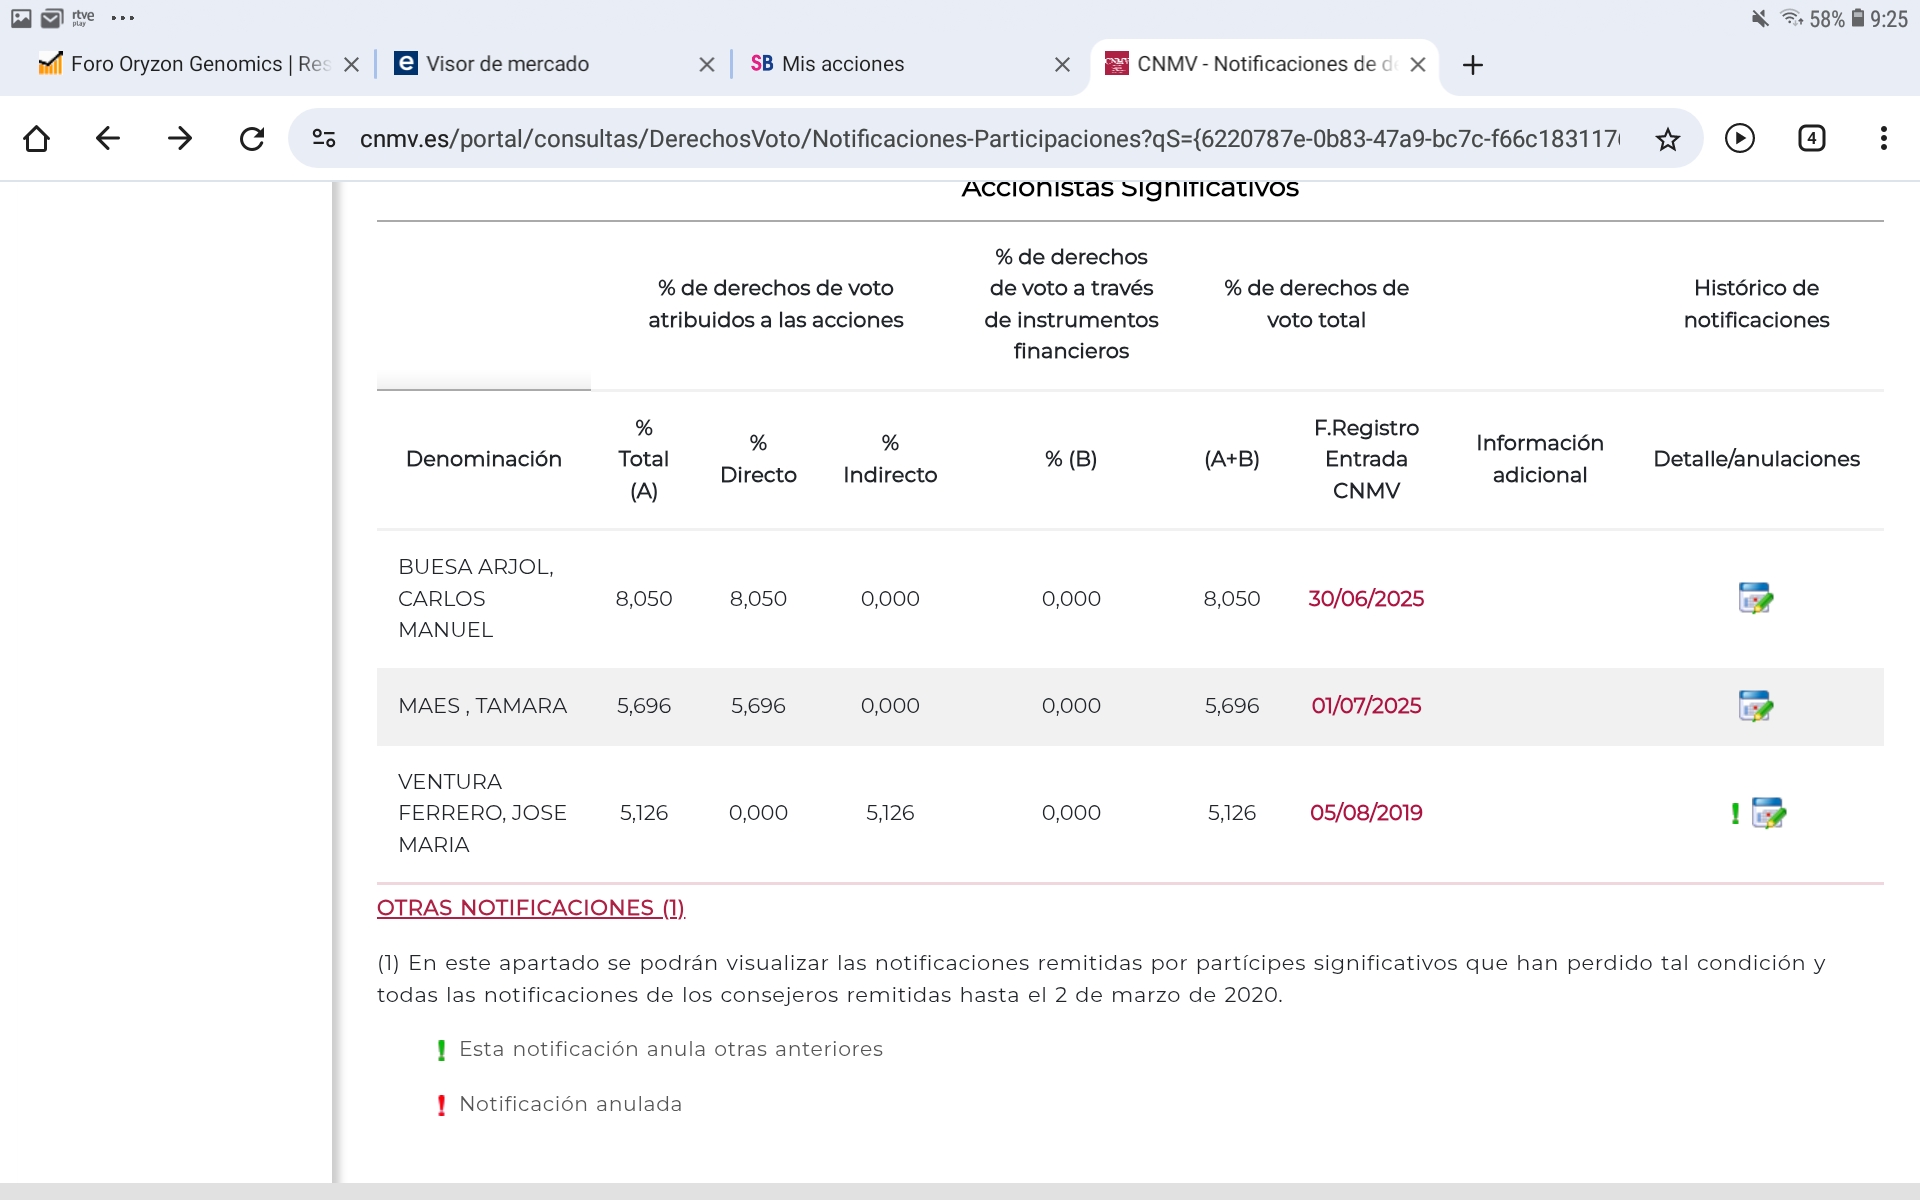Open the 01/07/2025 registration date link

pos(1366,706)
